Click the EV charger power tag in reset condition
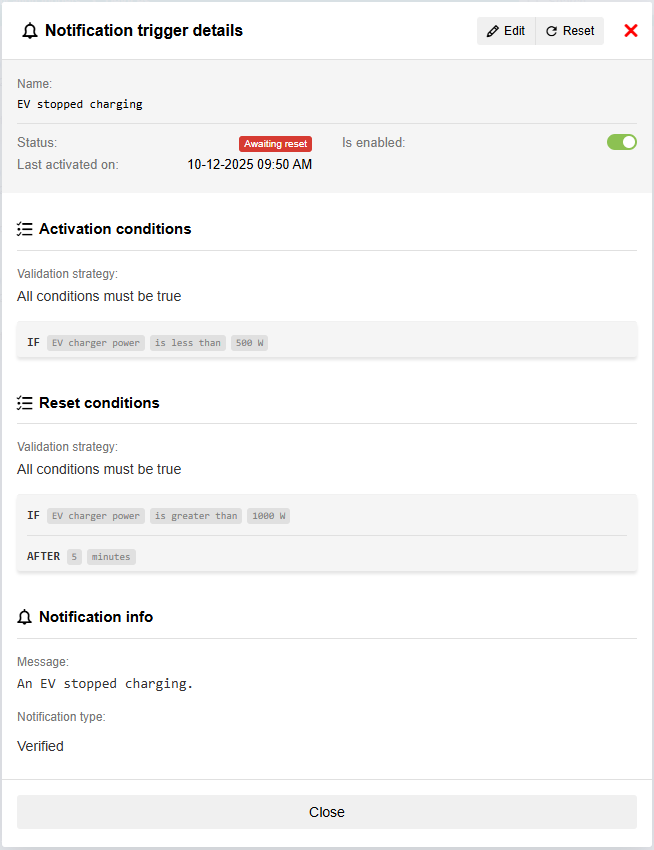 [x=96, y=516]
